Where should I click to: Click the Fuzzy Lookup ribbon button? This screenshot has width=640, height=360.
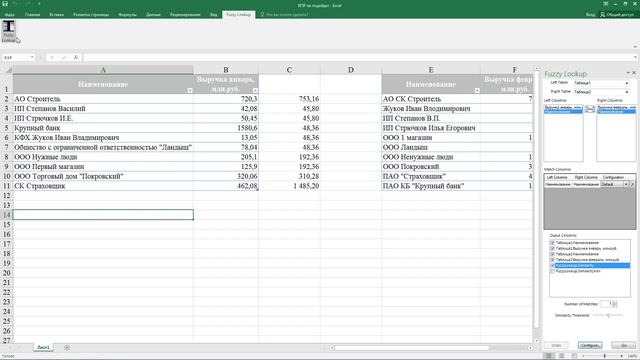9,31
